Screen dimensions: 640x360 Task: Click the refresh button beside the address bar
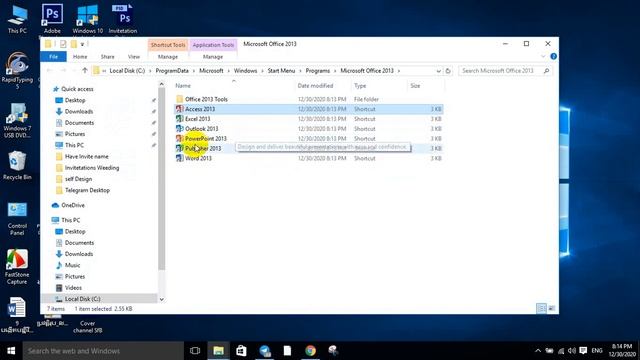[448, 71]
